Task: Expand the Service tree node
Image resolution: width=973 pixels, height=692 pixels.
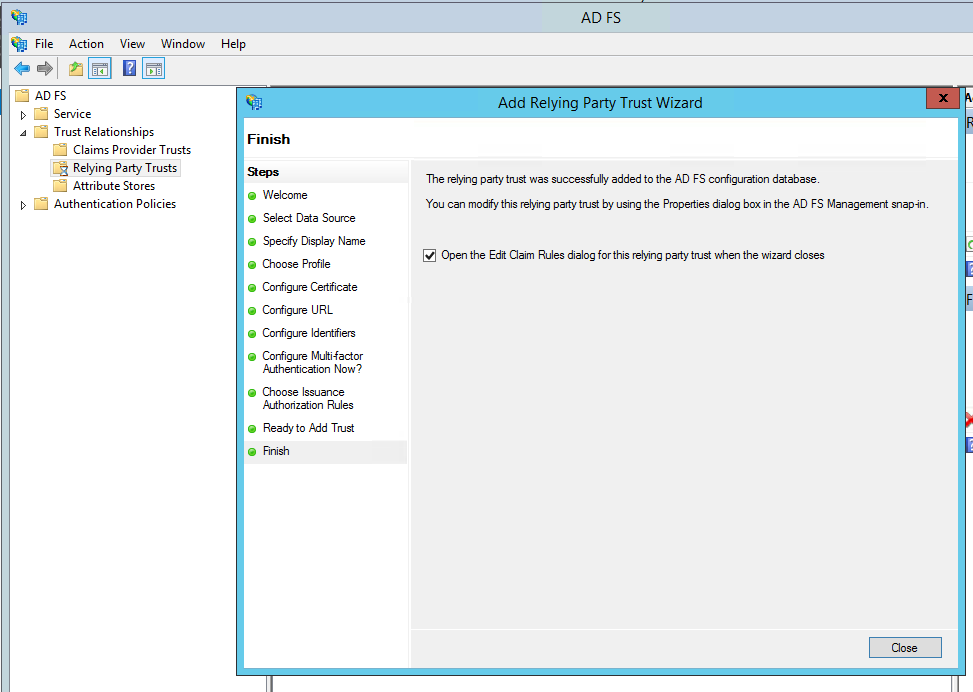Action: click(x=23, y=115)
